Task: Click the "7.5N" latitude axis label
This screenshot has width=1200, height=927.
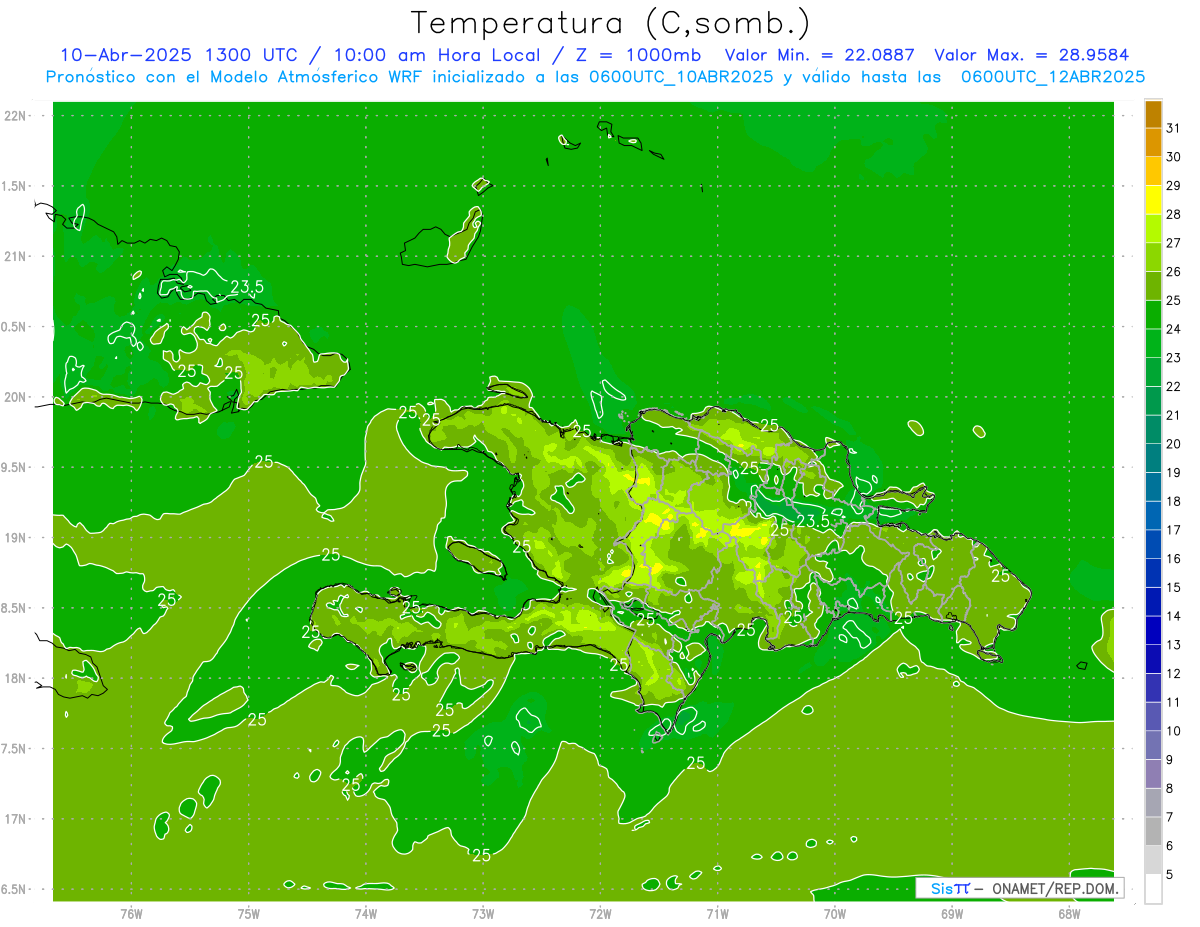Action: (15, 749)
